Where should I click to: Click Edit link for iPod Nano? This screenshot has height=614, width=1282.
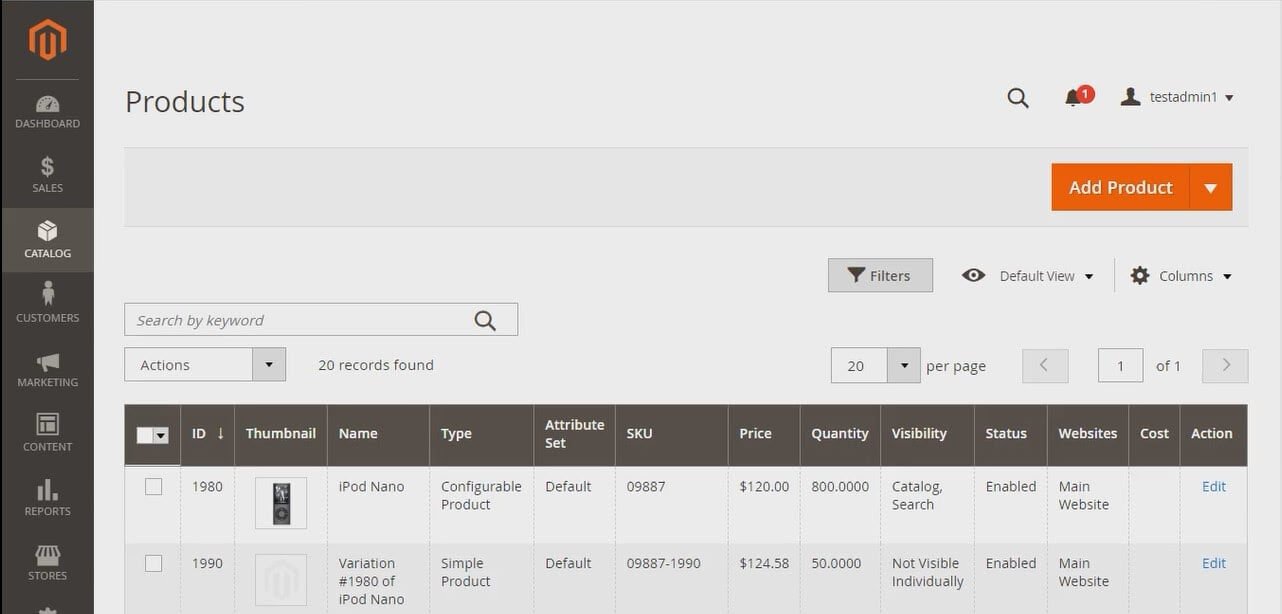click(1213, 487)
